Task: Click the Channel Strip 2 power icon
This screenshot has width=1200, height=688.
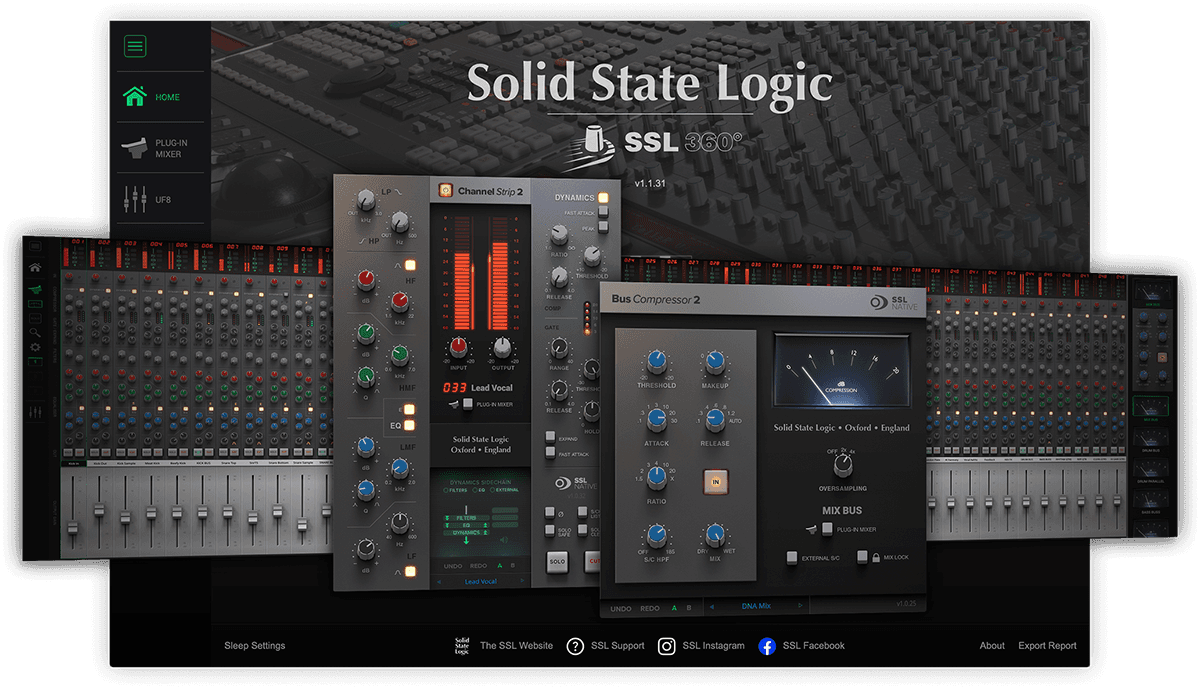Action: point(444,190)
